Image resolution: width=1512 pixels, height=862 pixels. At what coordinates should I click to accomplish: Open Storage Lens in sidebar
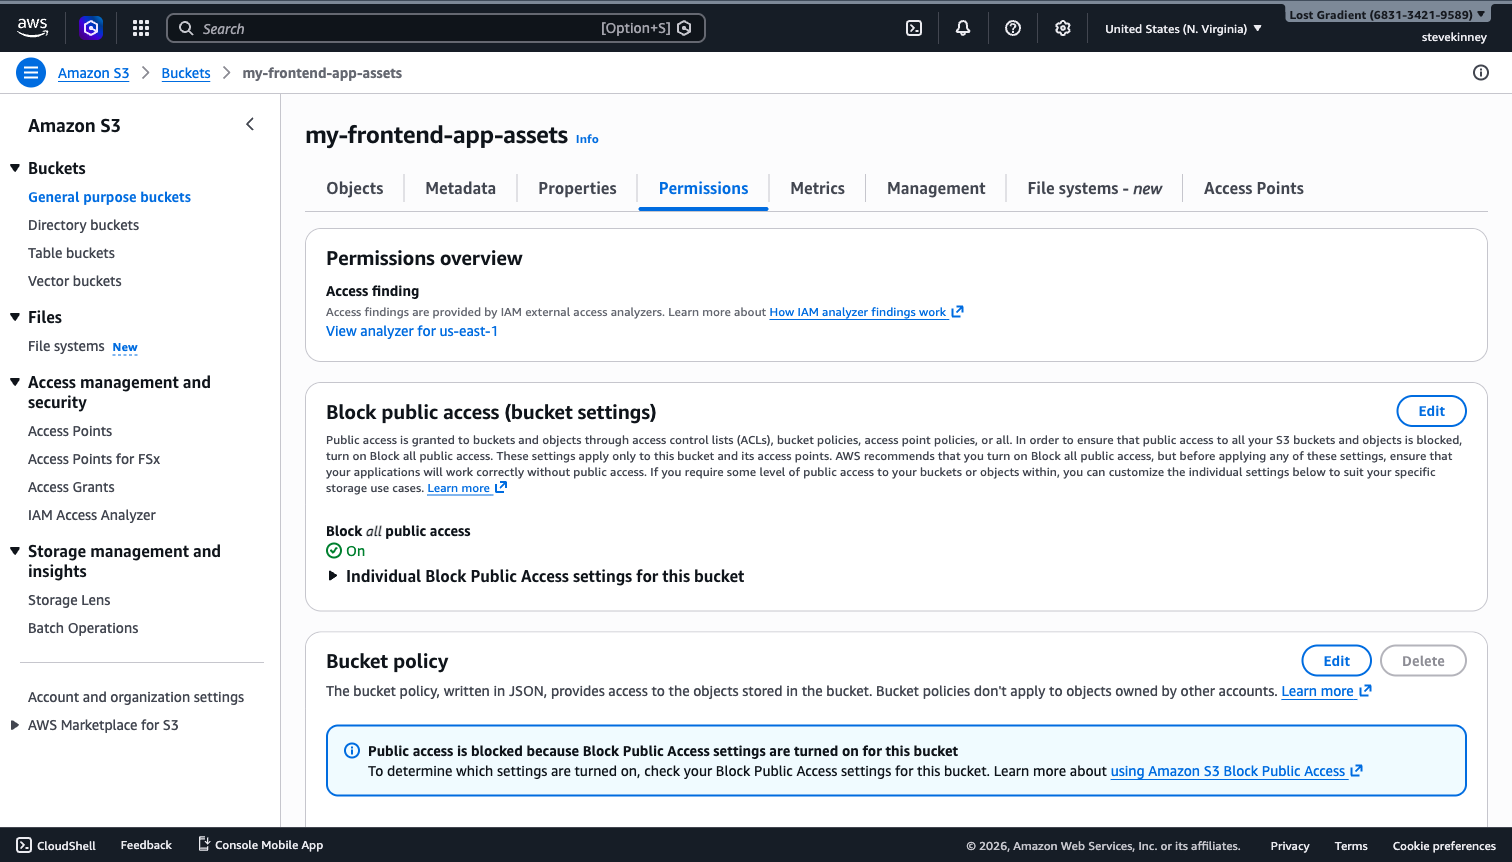coord(69,600)
